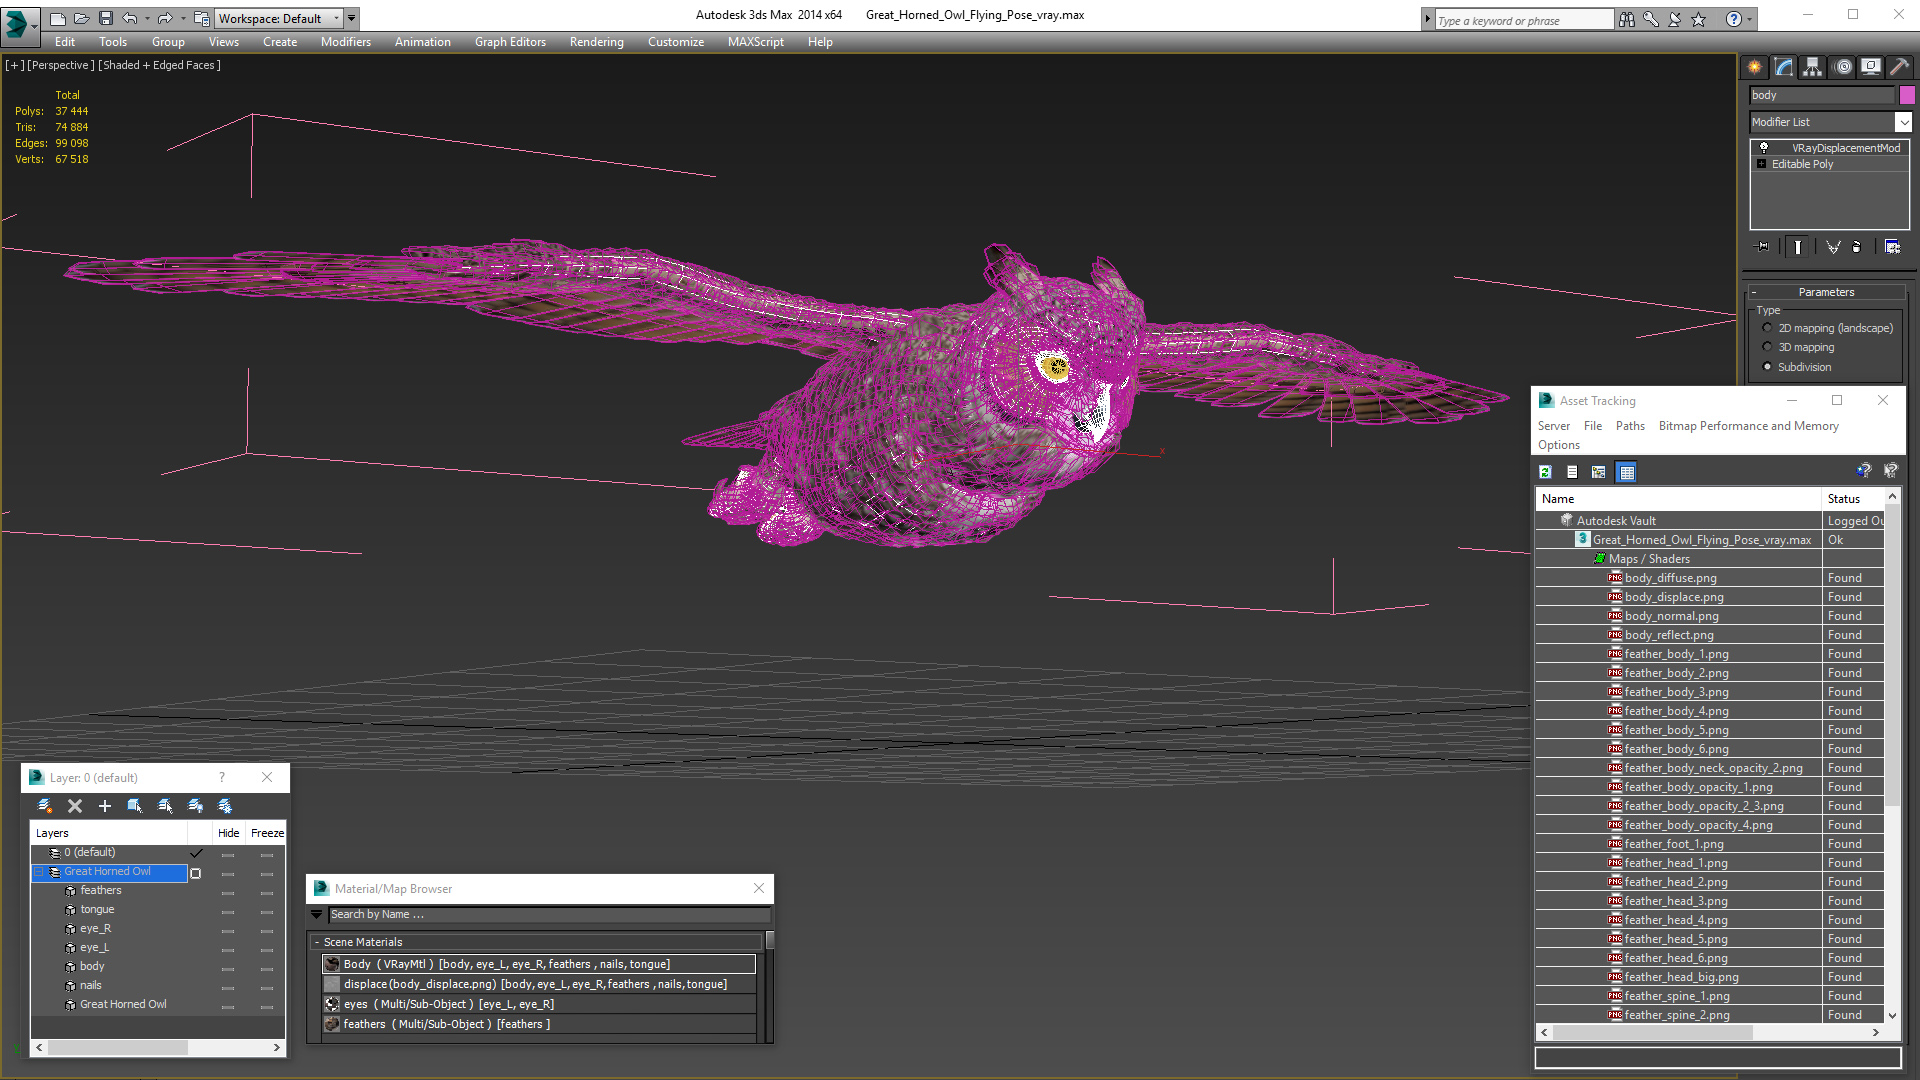Click Freeze All Layers snowflake icon
This screenshot has height=1080, width=1920.
(x=225, y=806)
